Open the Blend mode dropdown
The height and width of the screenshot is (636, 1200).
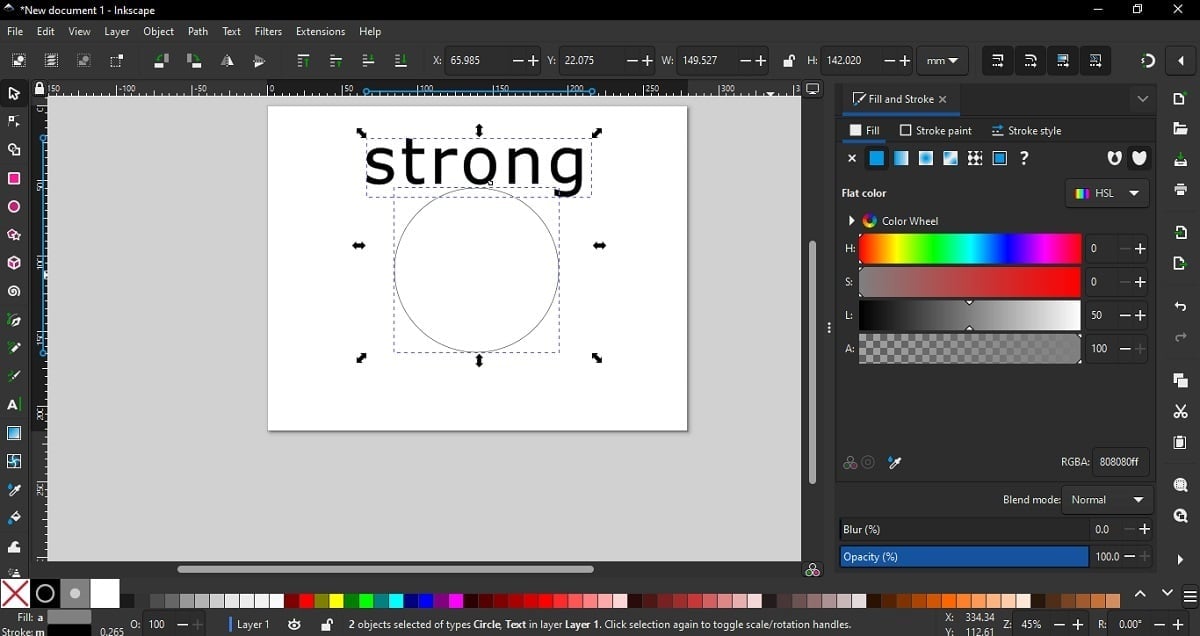pyautogui.click(x=1107, y=500)
